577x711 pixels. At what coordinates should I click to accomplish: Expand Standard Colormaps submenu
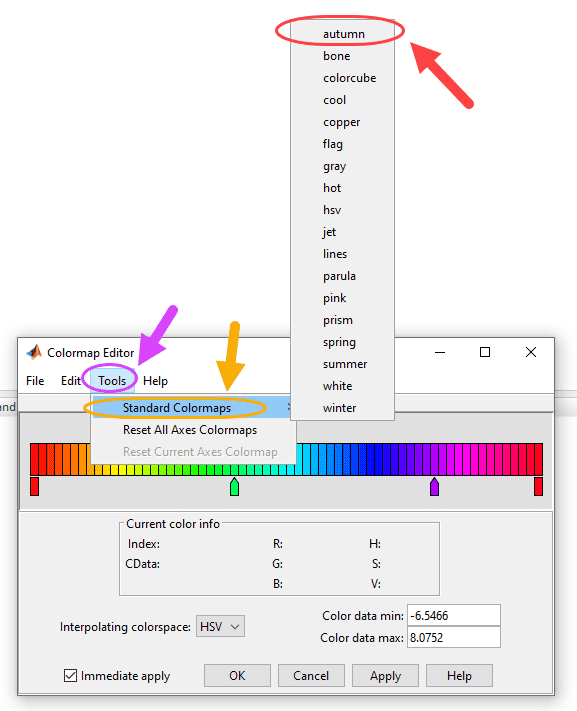194,408
